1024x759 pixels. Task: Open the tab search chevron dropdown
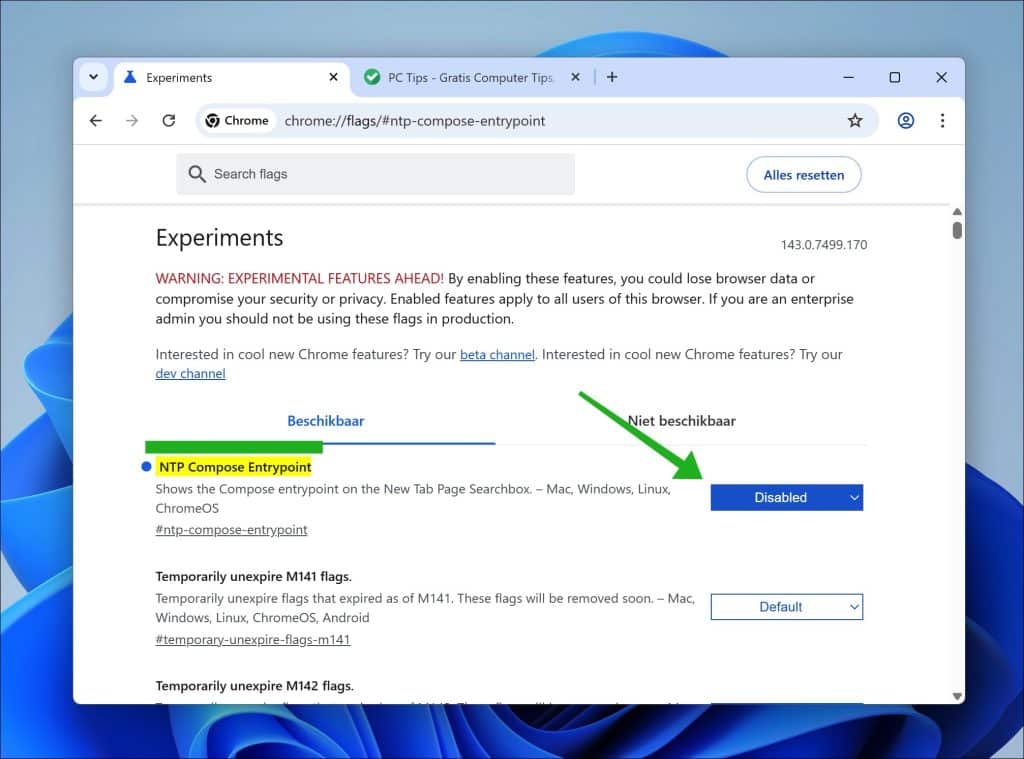pos(93,77)
